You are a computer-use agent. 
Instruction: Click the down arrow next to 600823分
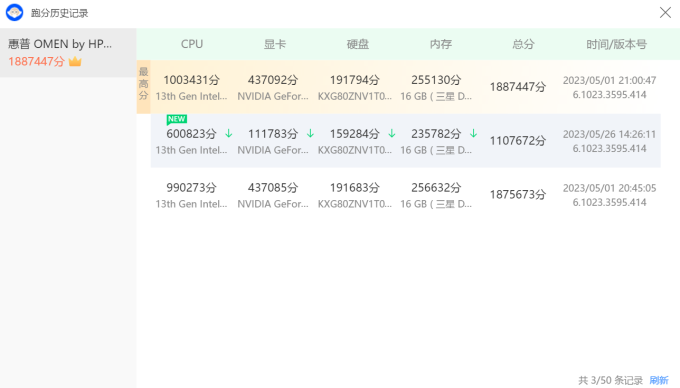coord(229,134)
